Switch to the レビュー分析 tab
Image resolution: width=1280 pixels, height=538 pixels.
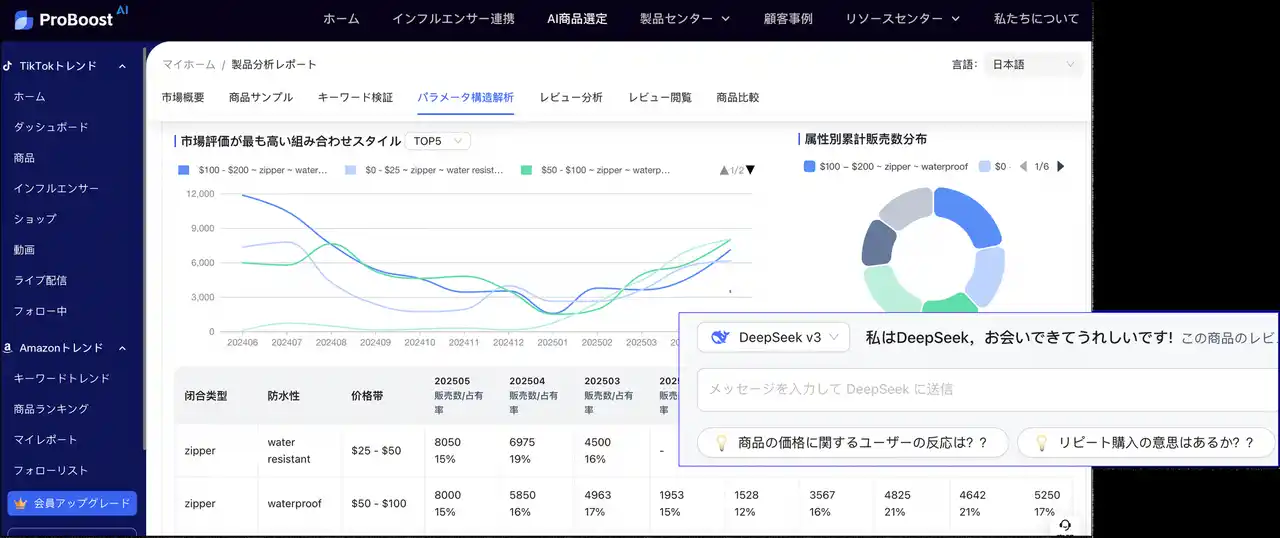571,98
